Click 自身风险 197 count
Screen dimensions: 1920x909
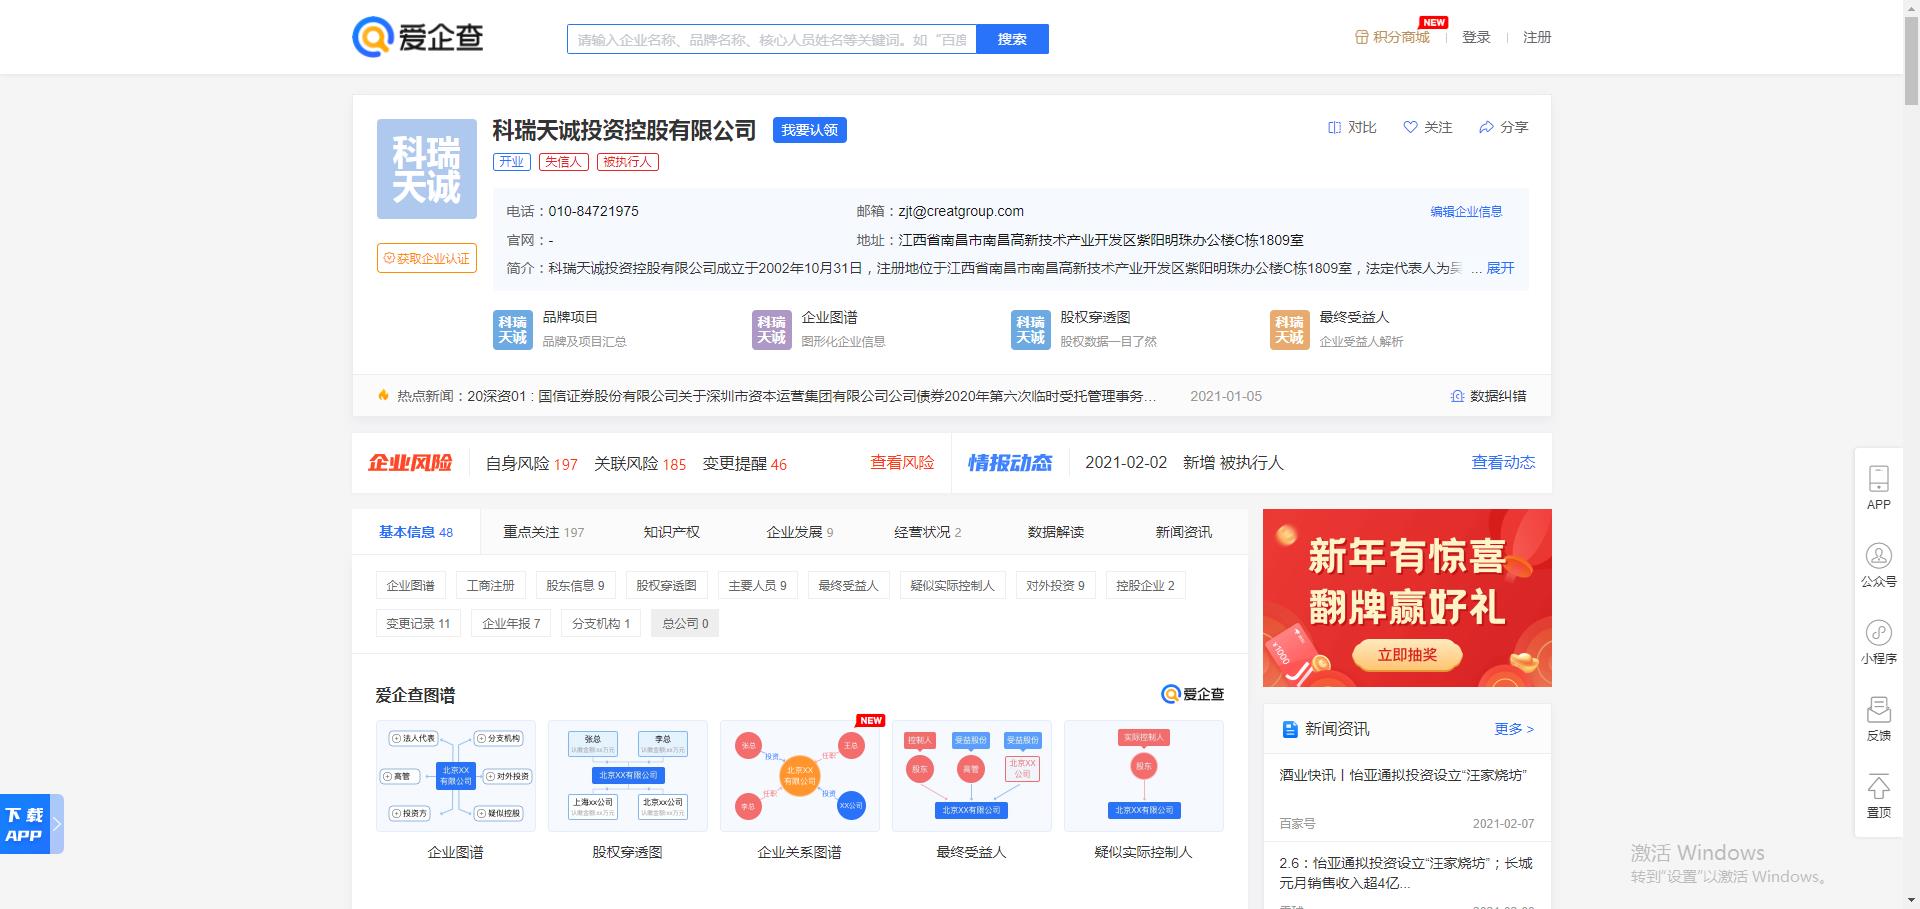point(532,464)
